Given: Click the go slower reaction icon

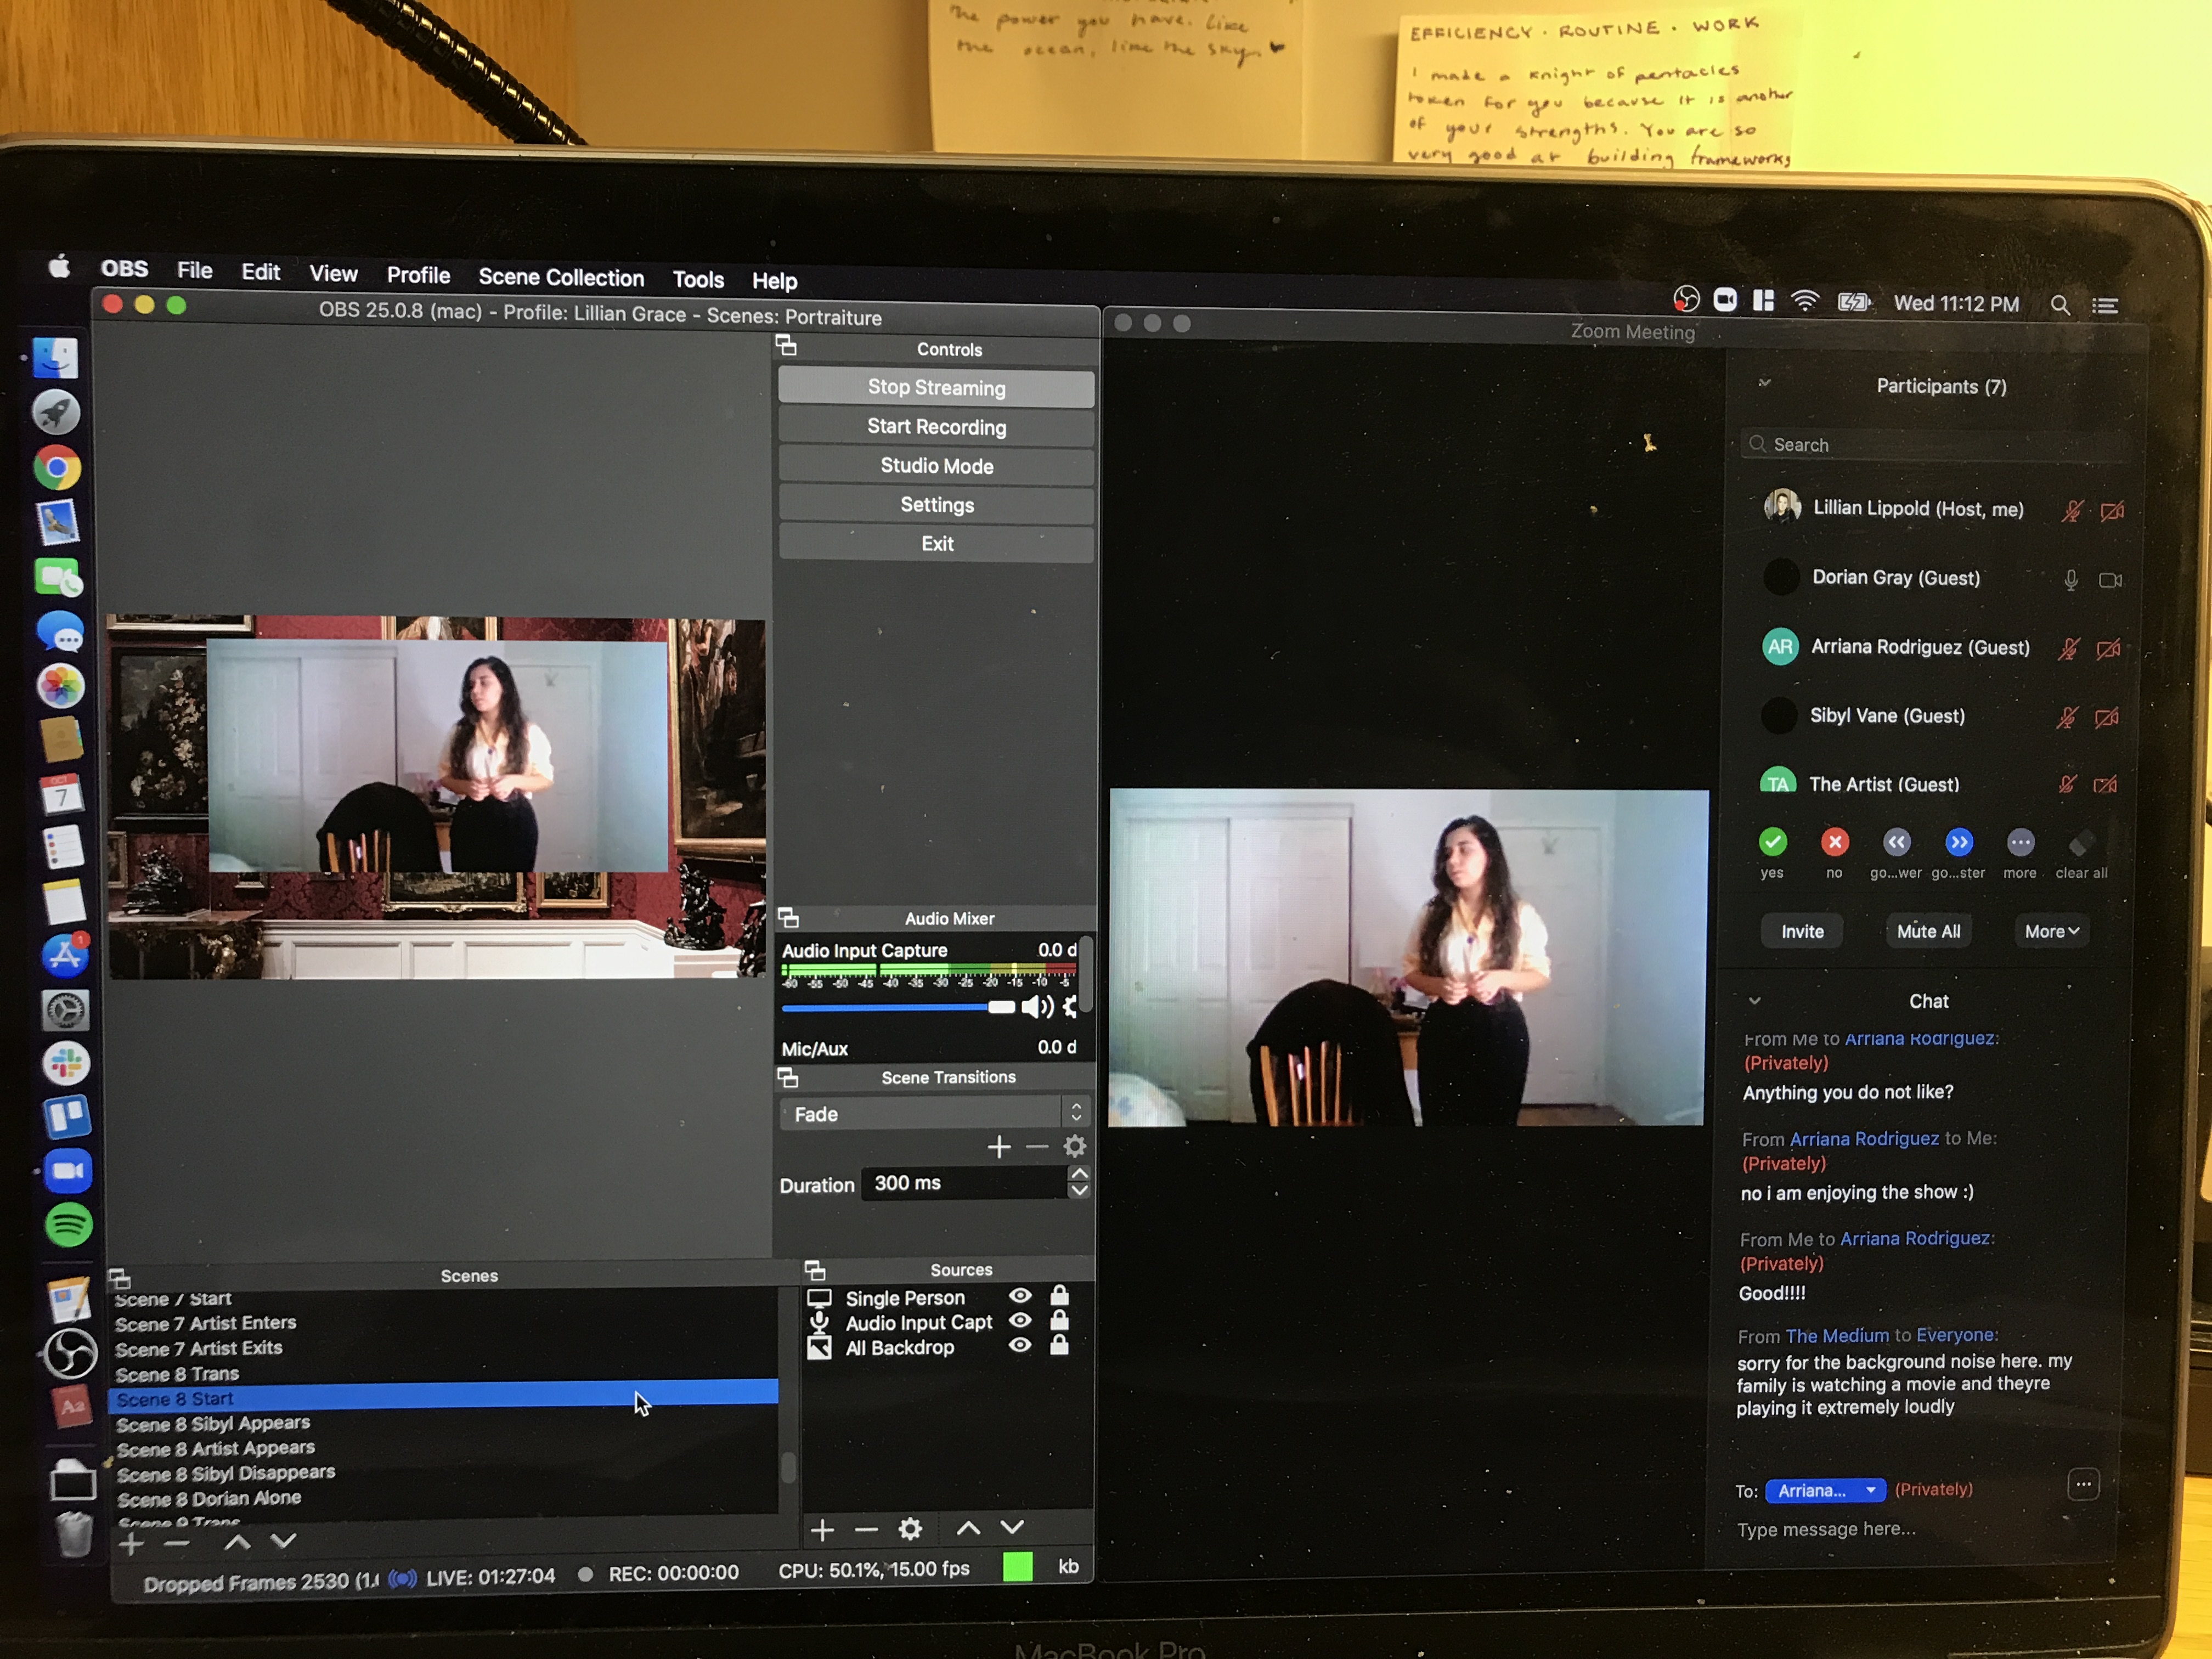Looking at the screenshot, I should point(1896,842).
